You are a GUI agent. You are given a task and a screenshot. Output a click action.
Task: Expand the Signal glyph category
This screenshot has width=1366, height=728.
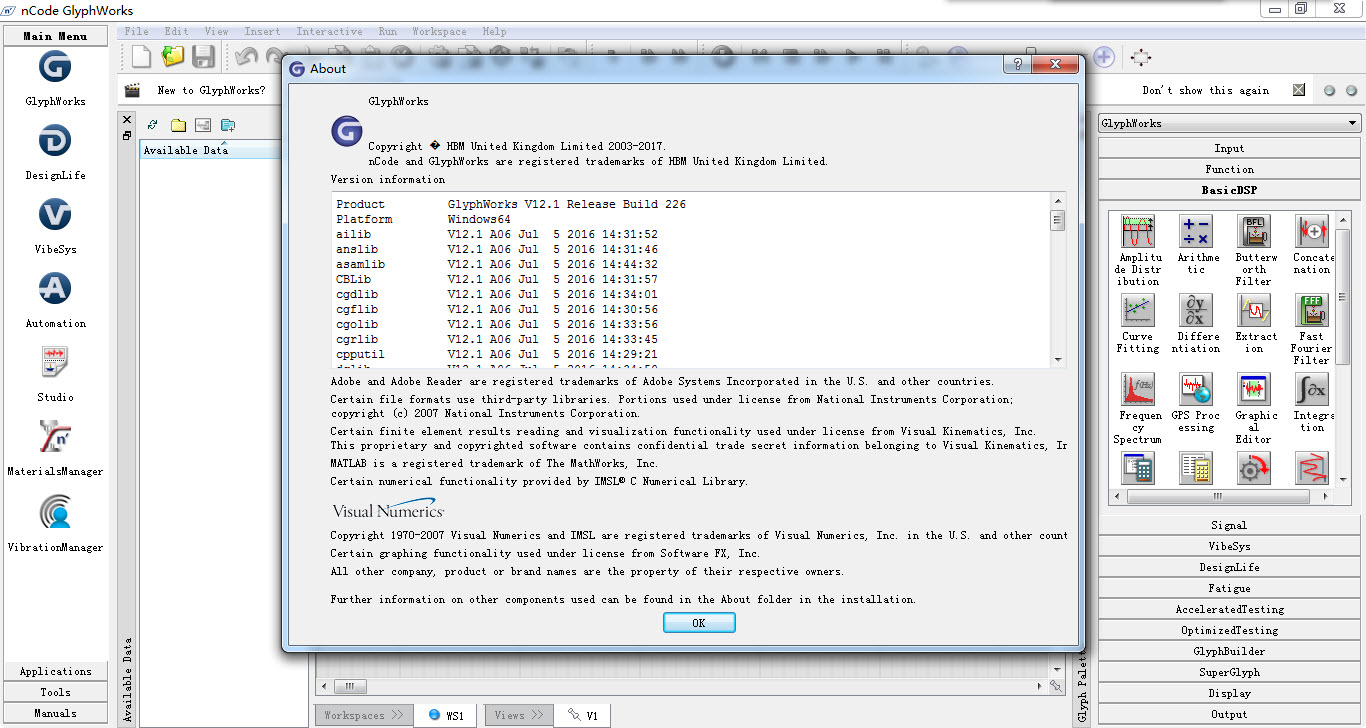[1229, 525]
